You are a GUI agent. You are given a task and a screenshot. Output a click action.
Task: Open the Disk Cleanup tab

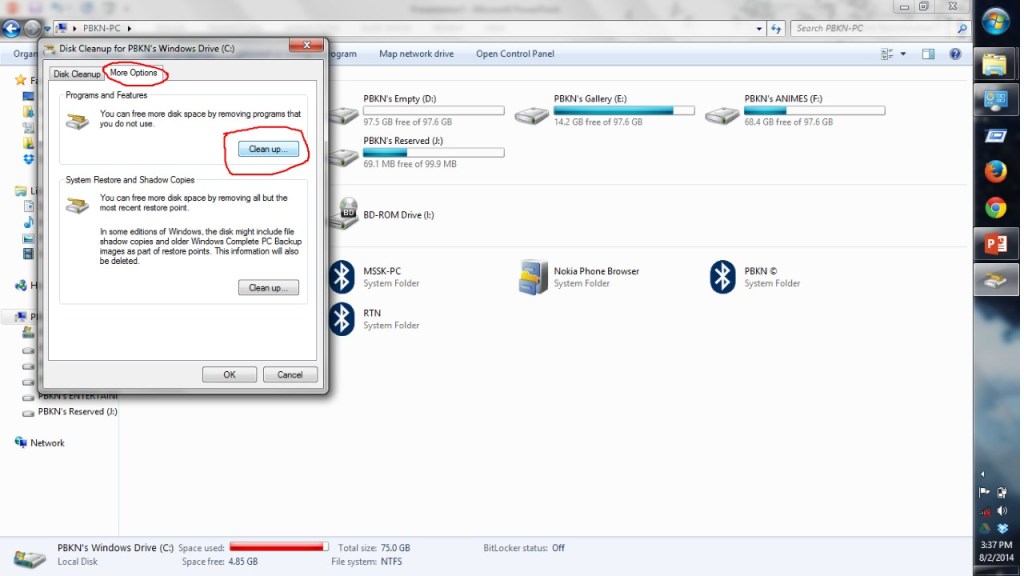point(76,74)
